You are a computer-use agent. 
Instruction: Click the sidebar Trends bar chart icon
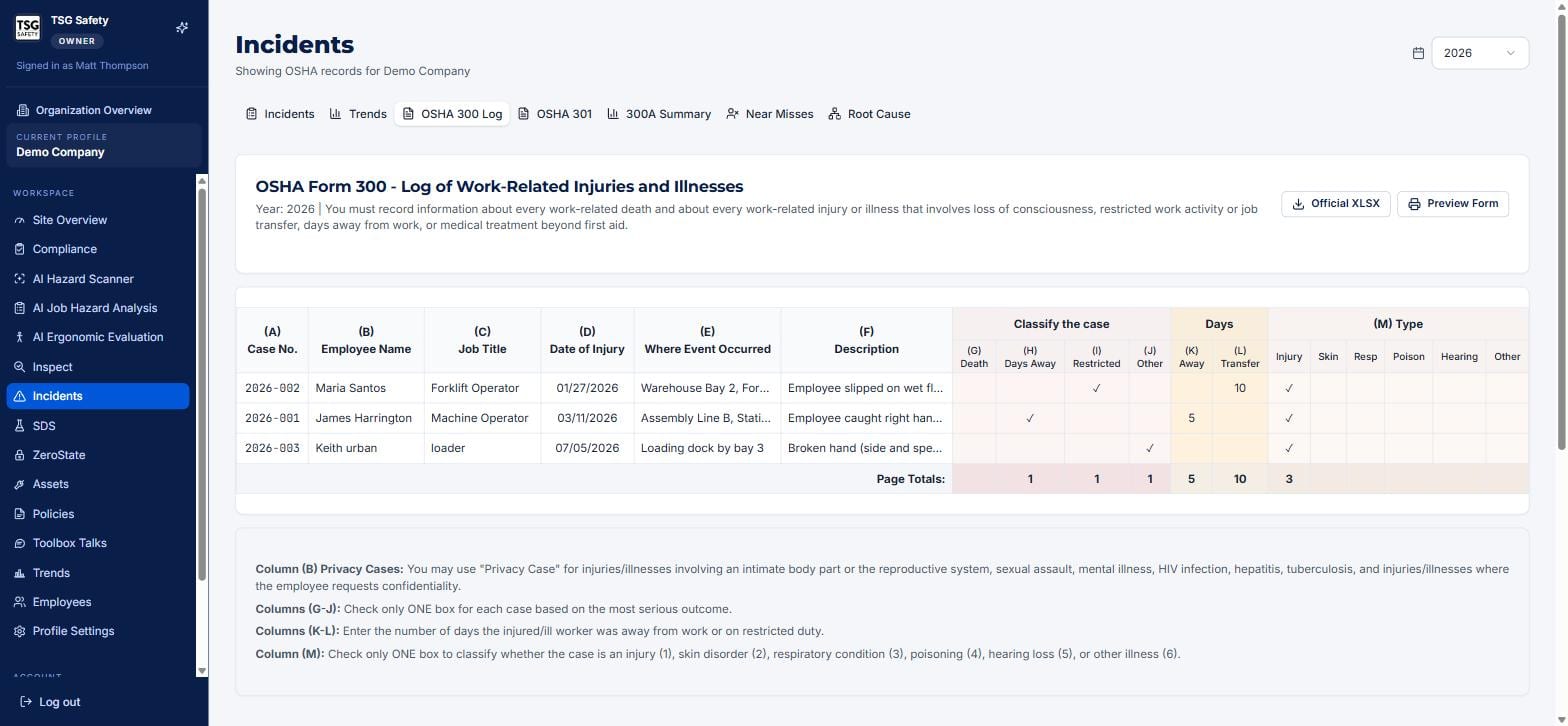click(19, 573)
